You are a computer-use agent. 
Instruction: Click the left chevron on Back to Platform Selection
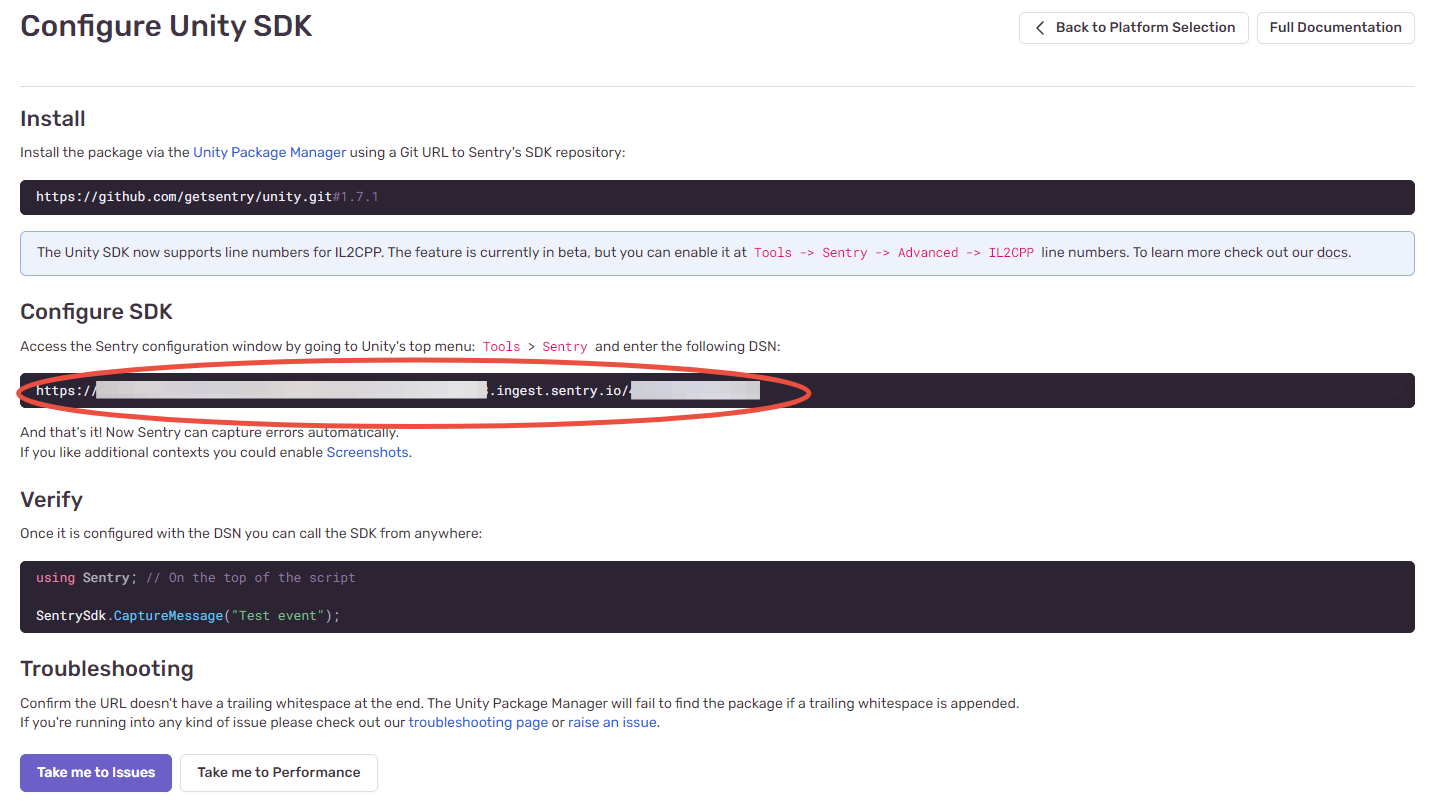(x=1040, y=28)
